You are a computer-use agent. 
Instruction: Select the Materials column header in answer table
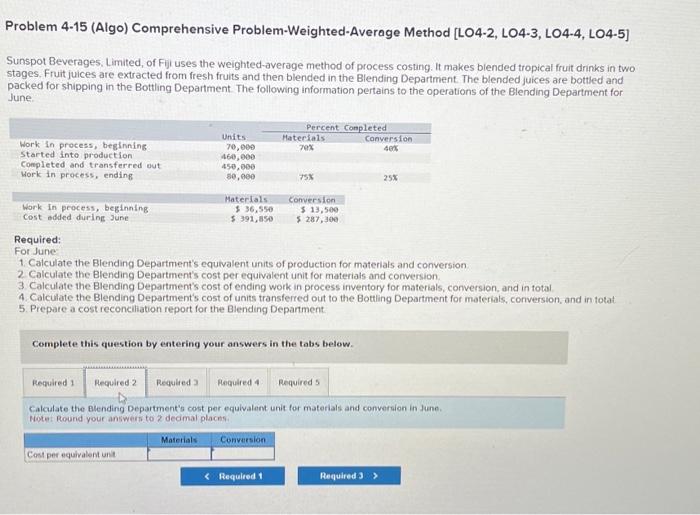coord(179,440)
